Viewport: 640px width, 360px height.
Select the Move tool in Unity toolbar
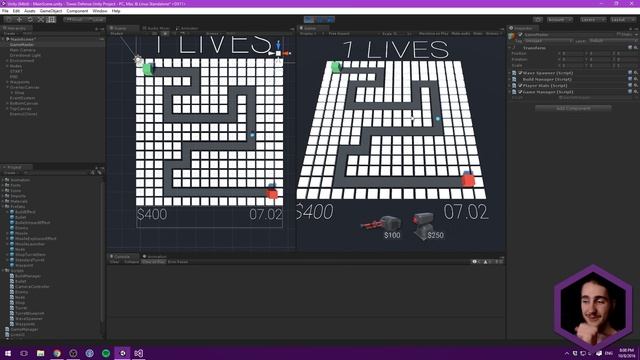pos(19,20)
